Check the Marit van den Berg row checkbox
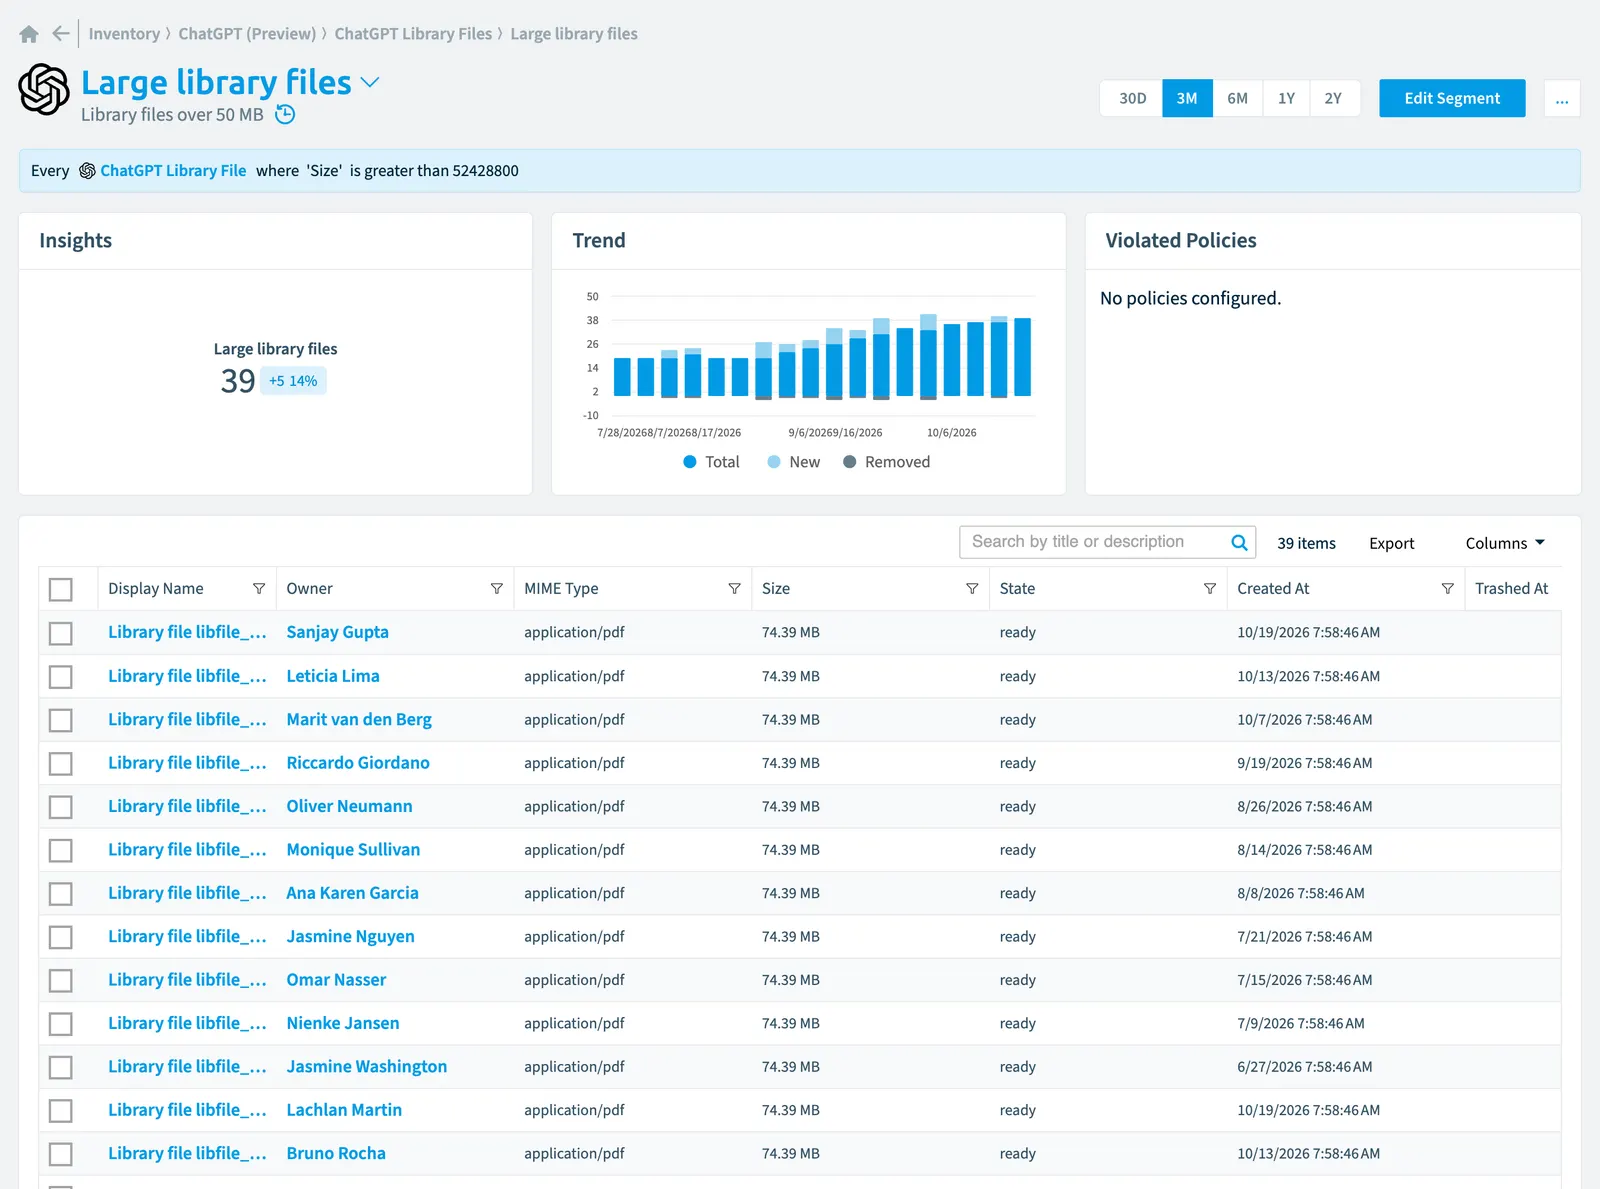The width and height of the screenshot is (1600, 1189). click(x=61, y=720)
